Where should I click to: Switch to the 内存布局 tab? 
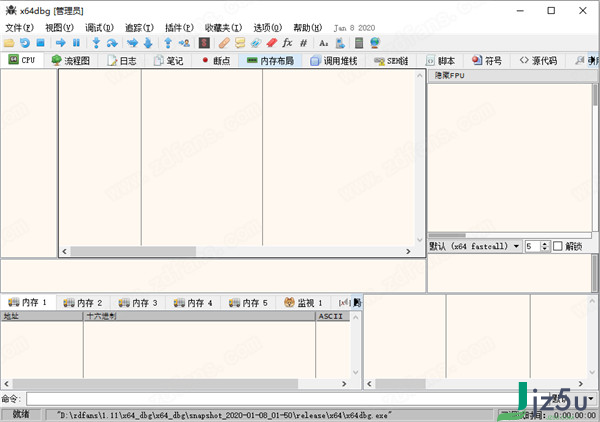pyautogui.click(x=270, y=60)
